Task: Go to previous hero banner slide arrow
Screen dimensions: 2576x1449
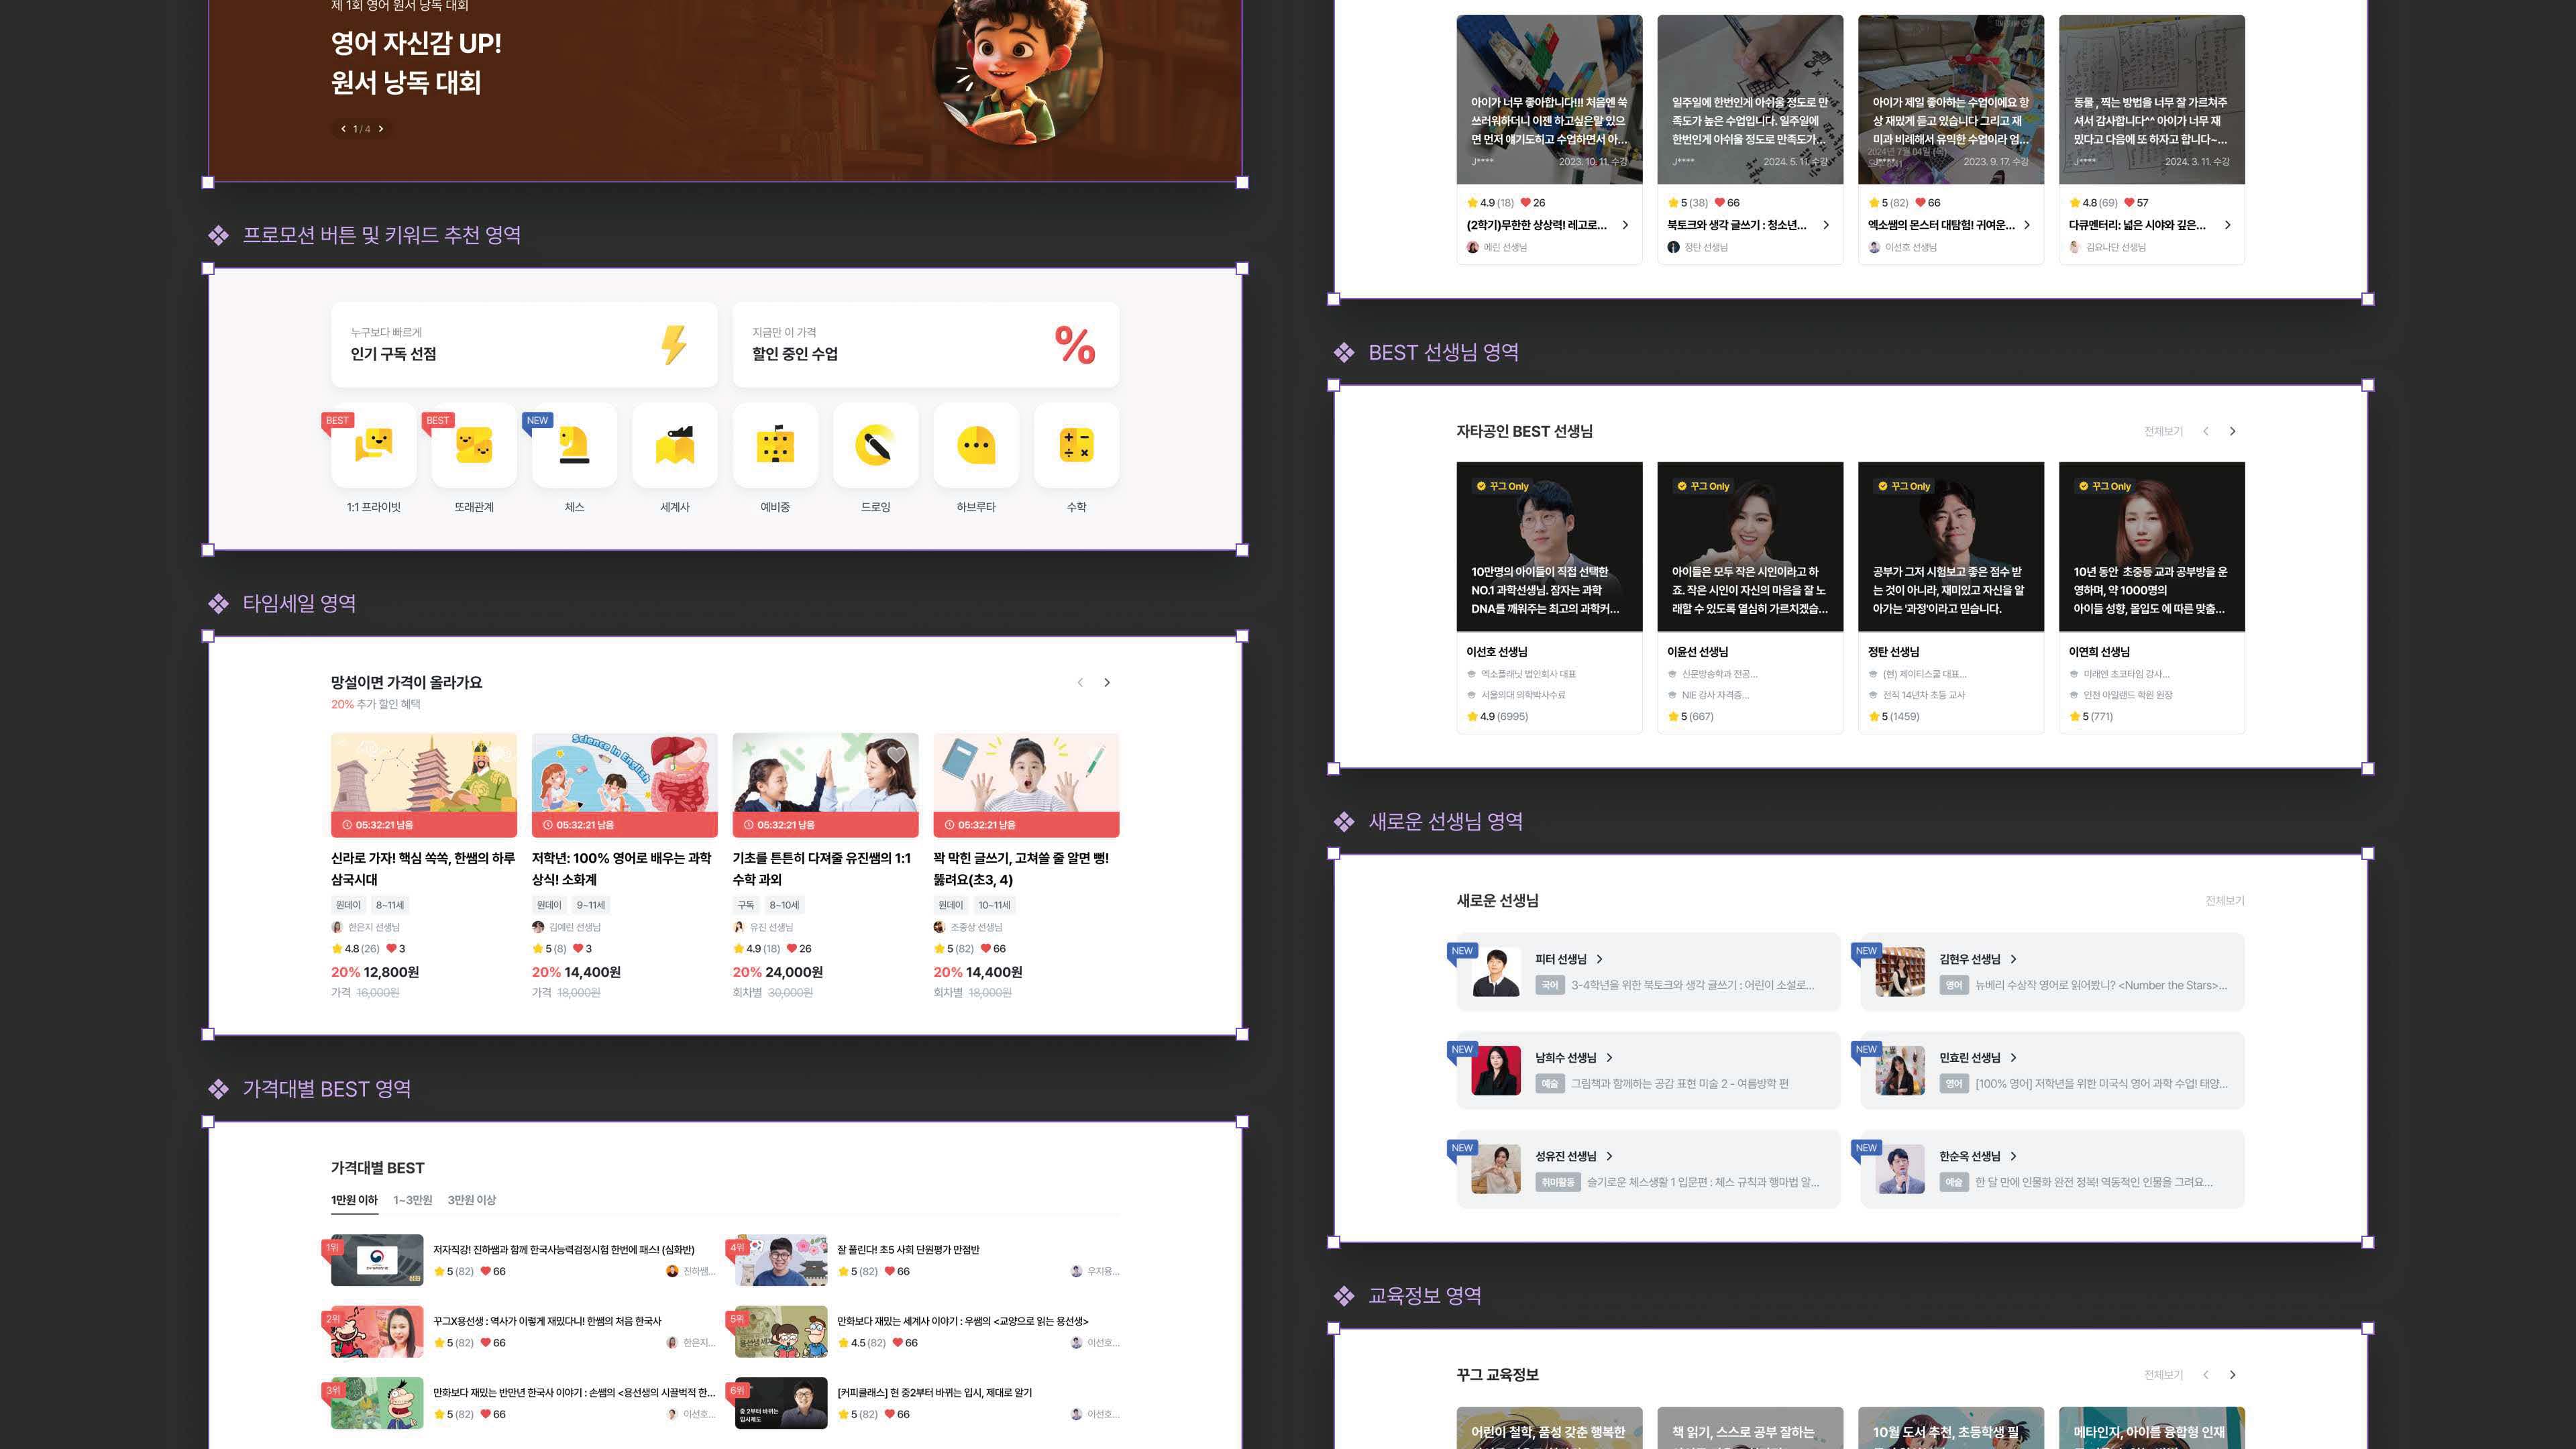Action: point(343,129)
